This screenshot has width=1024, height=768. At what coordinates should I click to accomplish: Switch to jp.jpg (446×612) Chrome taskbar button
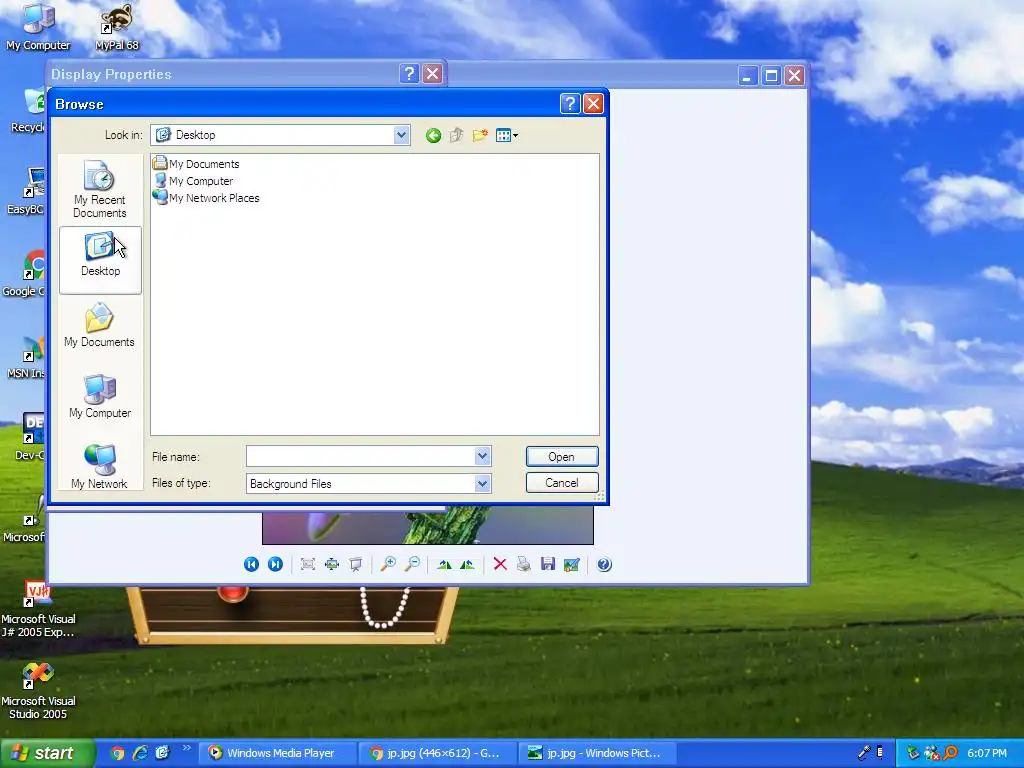(438, 753)
